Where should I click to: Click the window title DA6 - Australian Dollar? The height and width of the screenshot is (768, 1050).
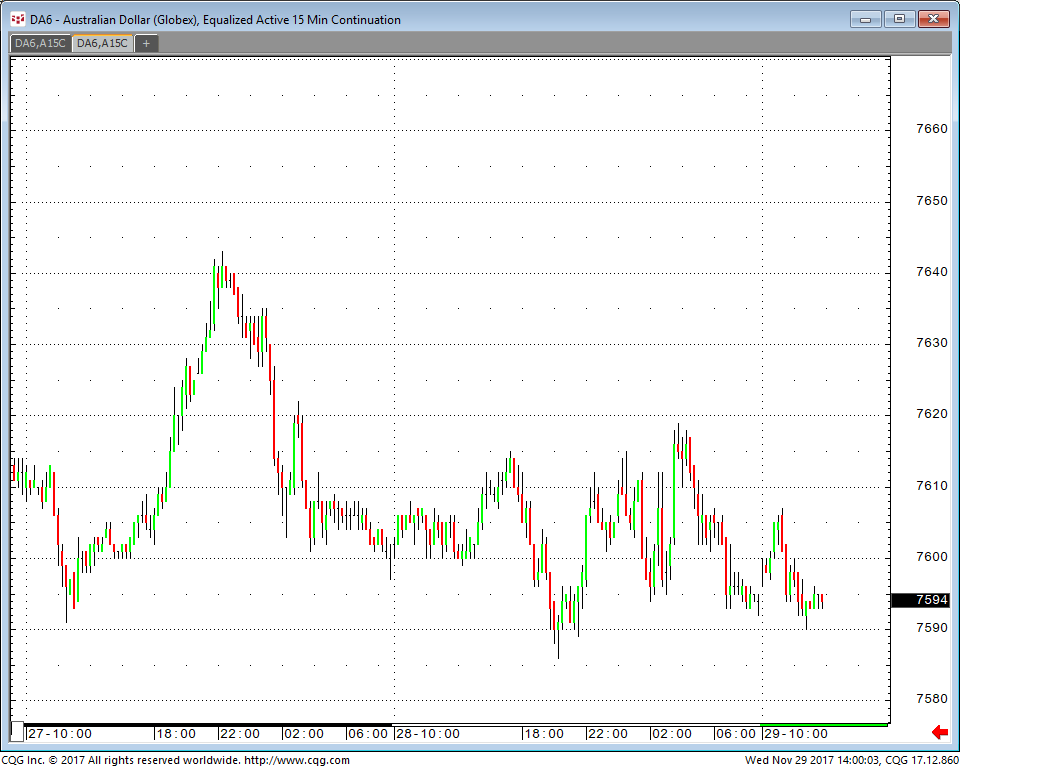(215, 19)
